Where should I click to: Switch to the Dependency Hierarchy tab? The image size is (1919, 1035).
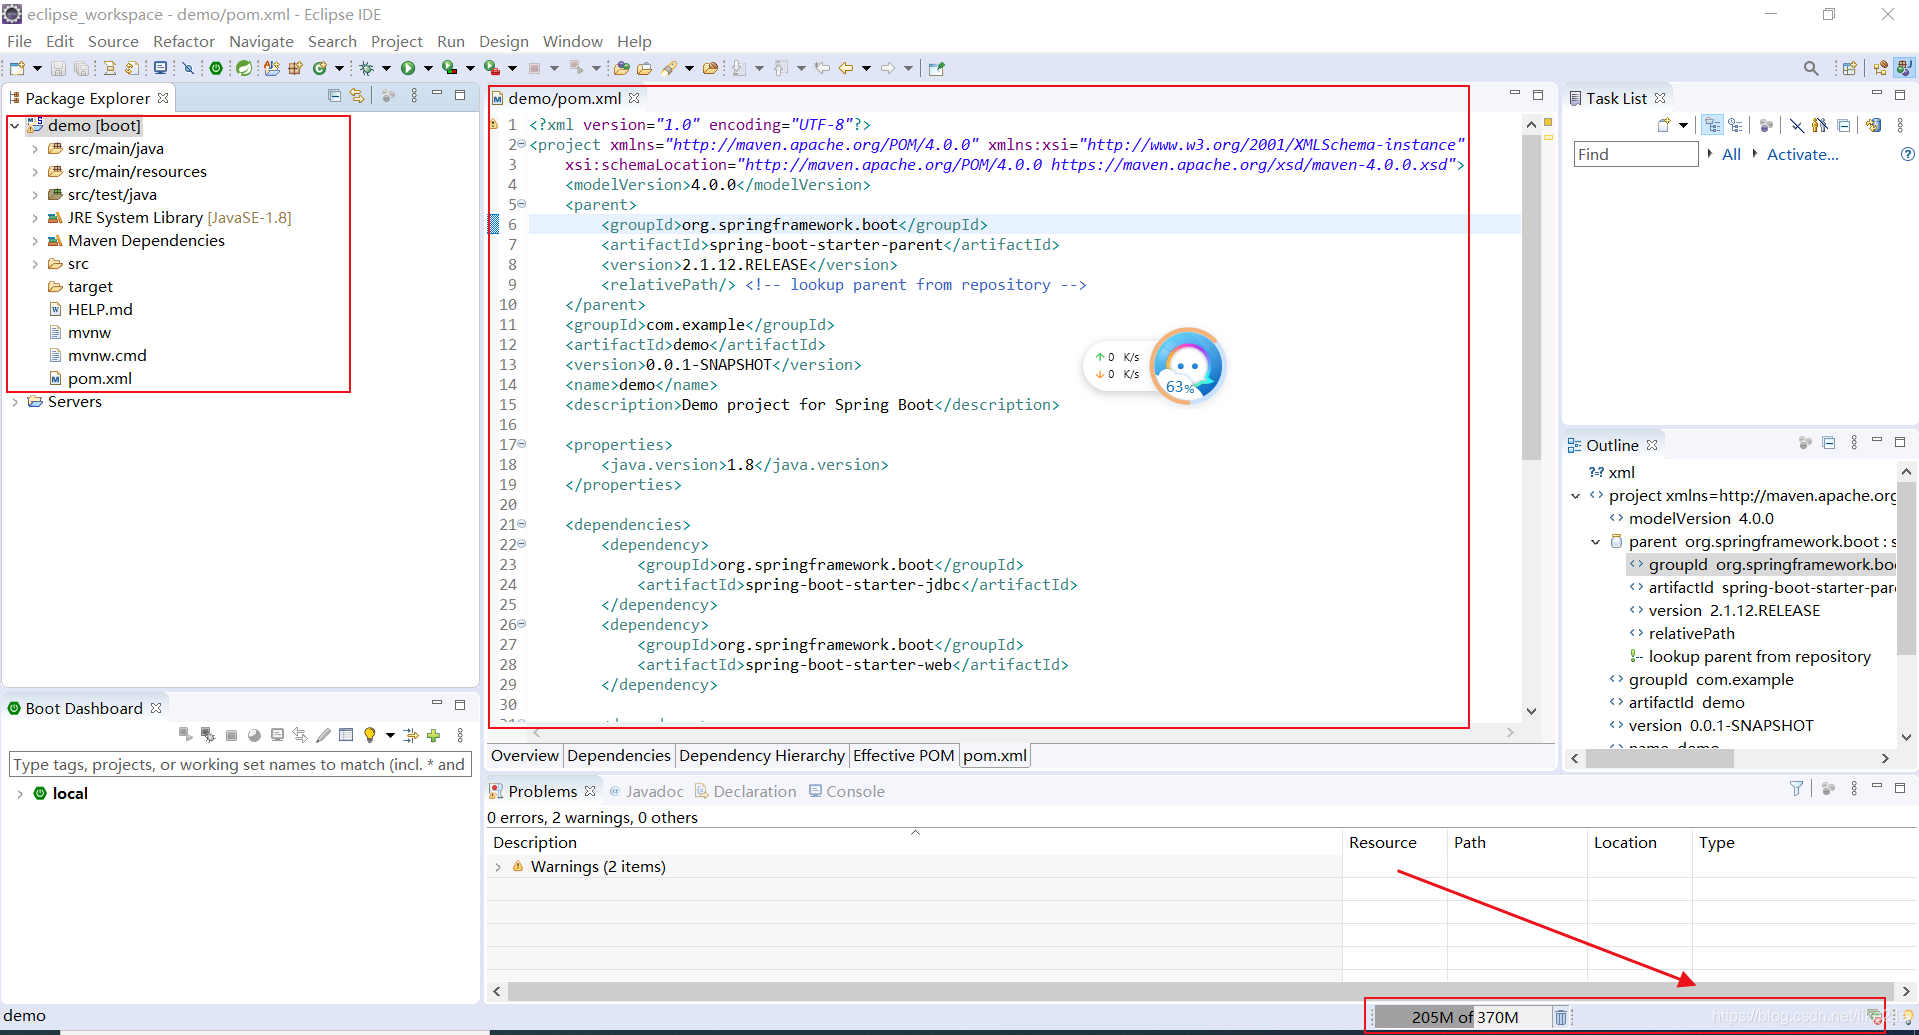762,755
